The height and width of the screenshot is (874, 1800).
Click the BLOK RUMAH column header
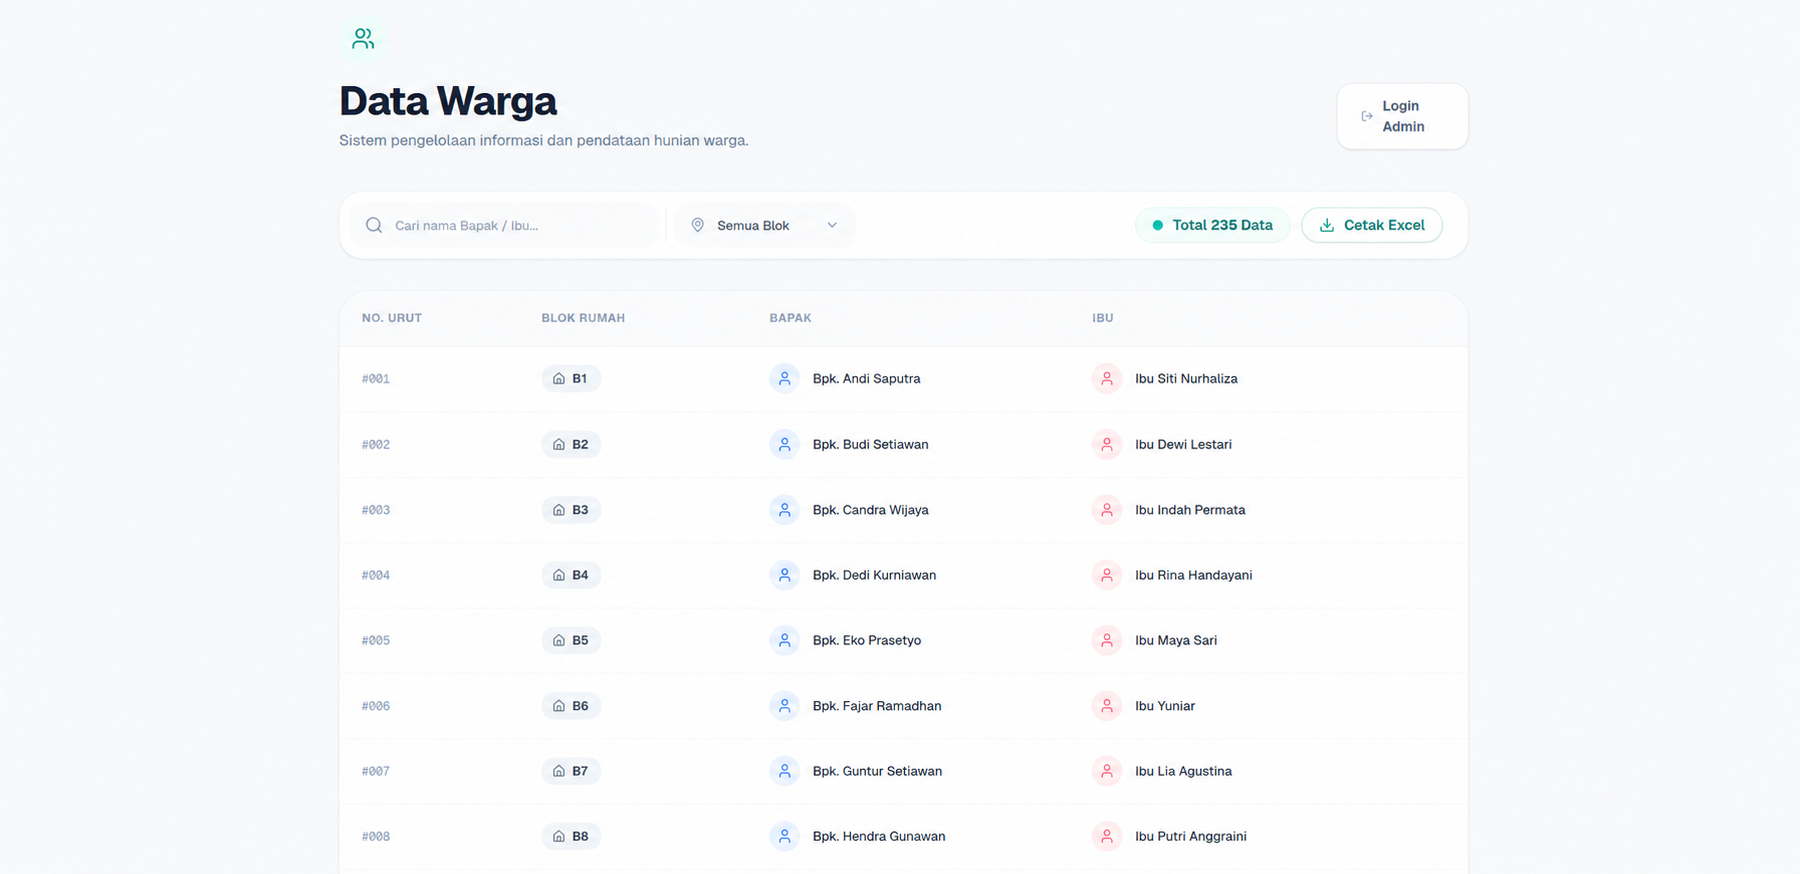tap(583, 318)
